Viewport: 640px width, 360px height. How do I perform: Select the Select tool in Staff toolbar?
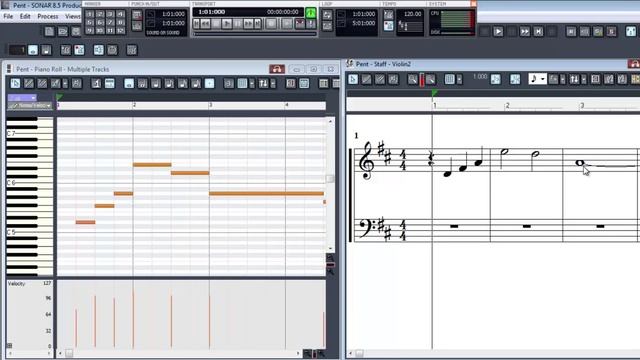(x=353, y=79)
